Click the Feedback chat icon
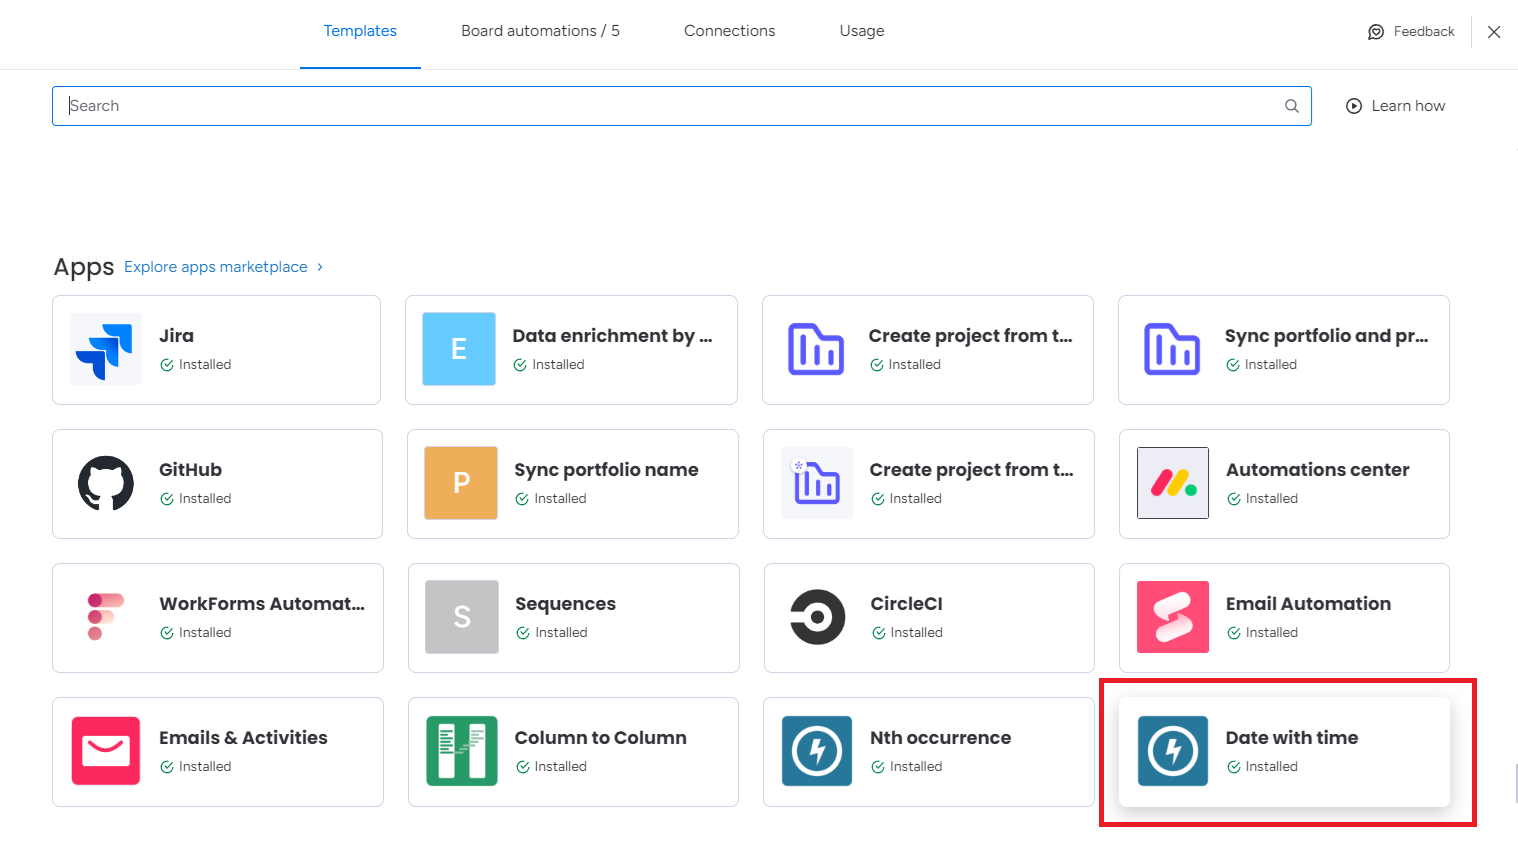 1376,32
